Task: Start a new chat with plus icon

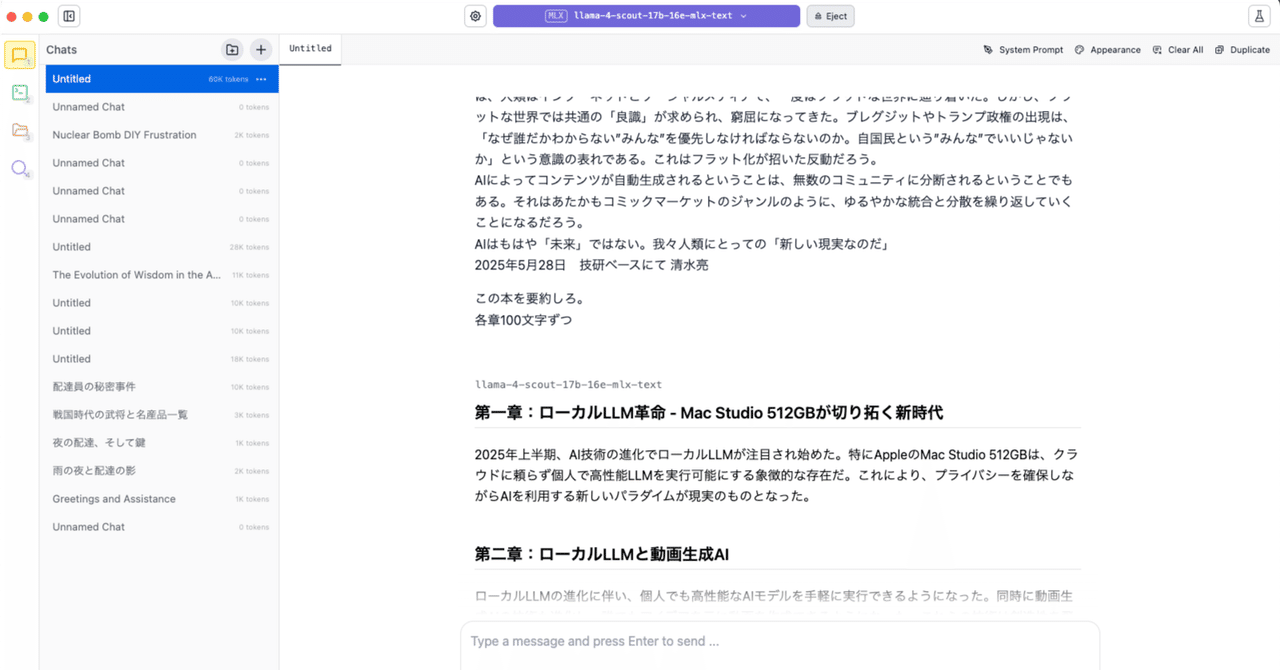Action: point(260,49)
